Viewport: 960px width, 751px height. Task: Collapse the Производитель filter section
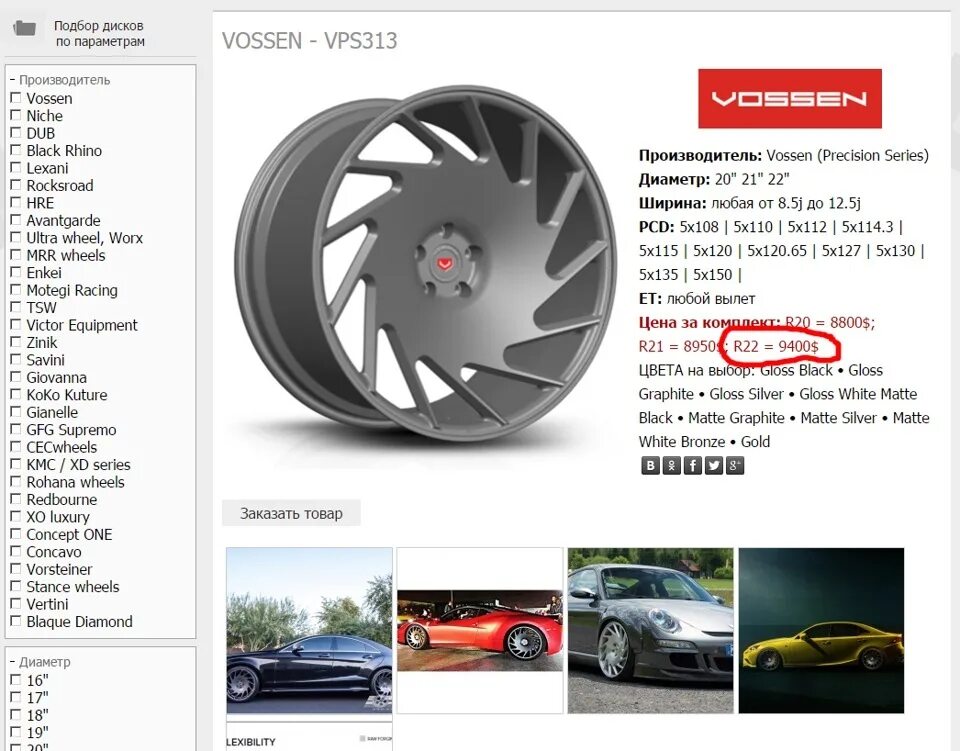tap(60, 80)
